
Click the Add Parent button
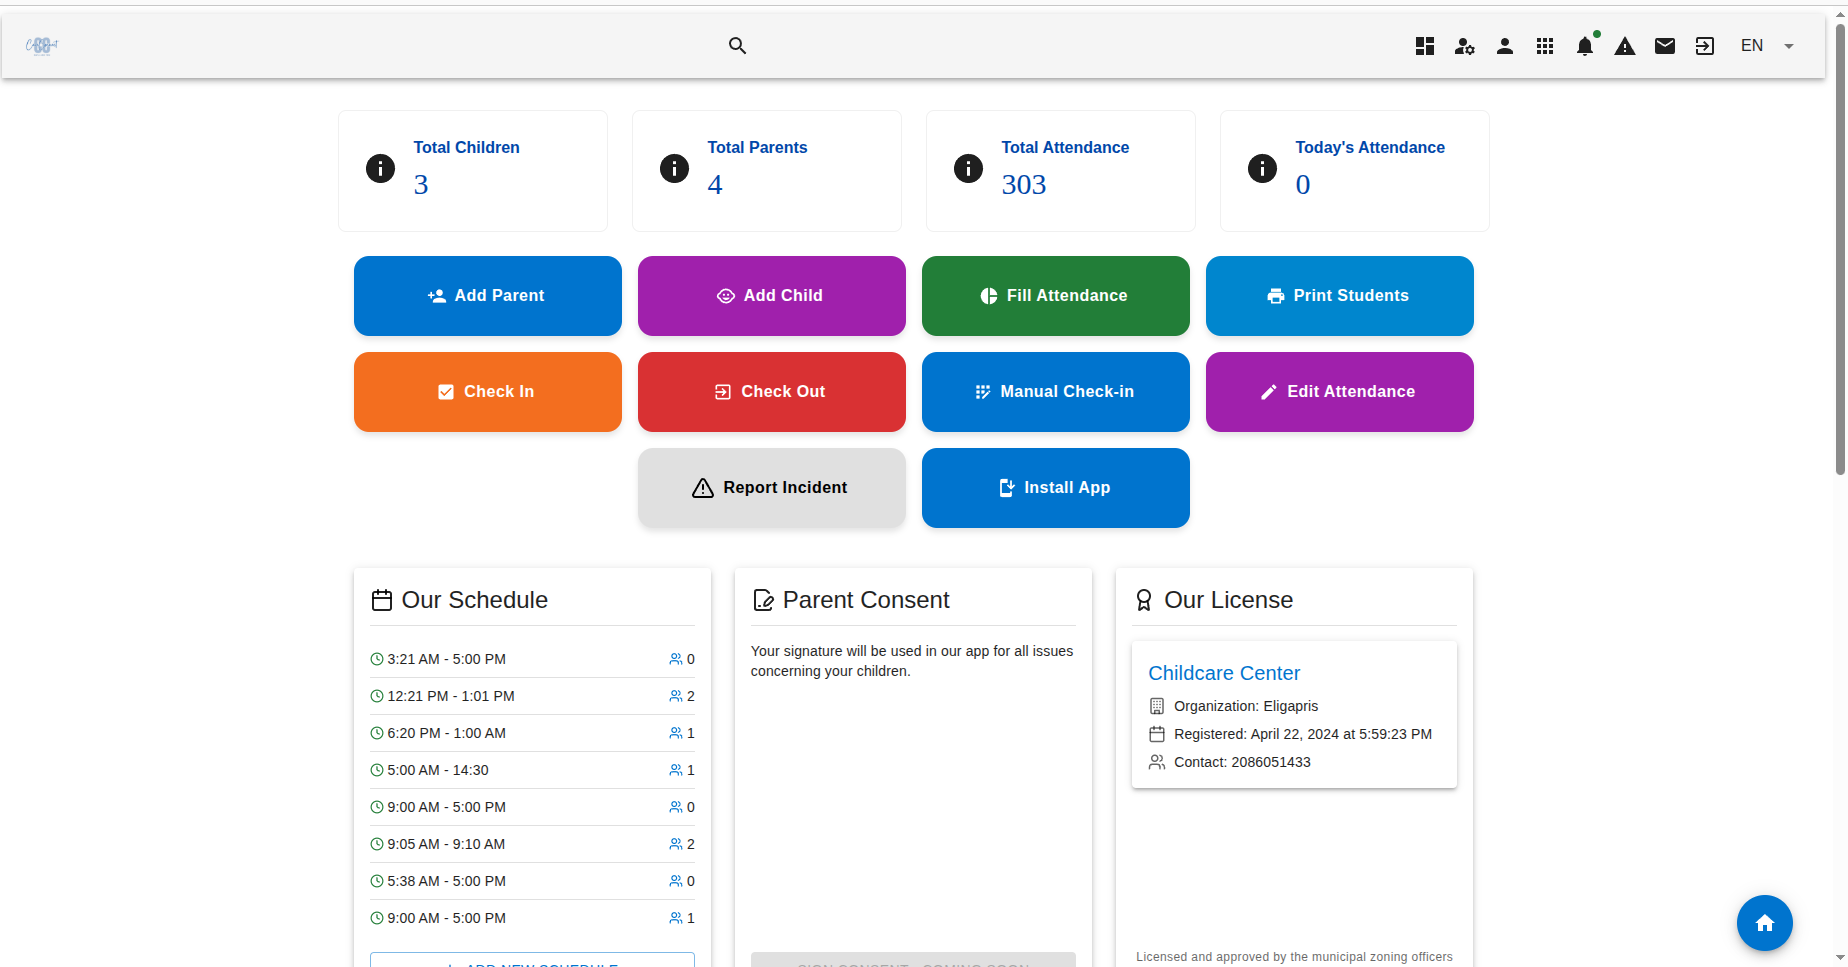[x=488, y=296]
